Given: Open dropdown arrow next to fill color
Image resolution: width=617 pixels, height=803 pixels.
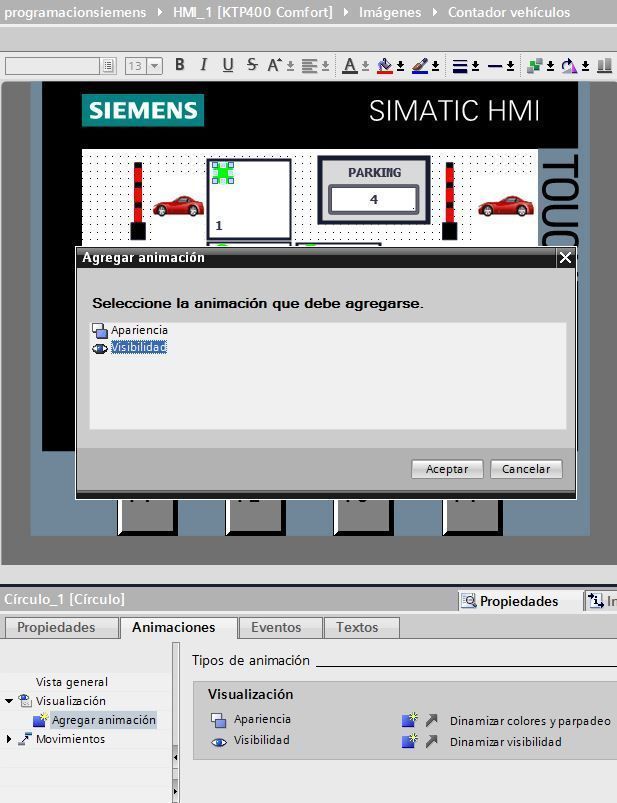Looking at the screenshot, I should point(400,66).
